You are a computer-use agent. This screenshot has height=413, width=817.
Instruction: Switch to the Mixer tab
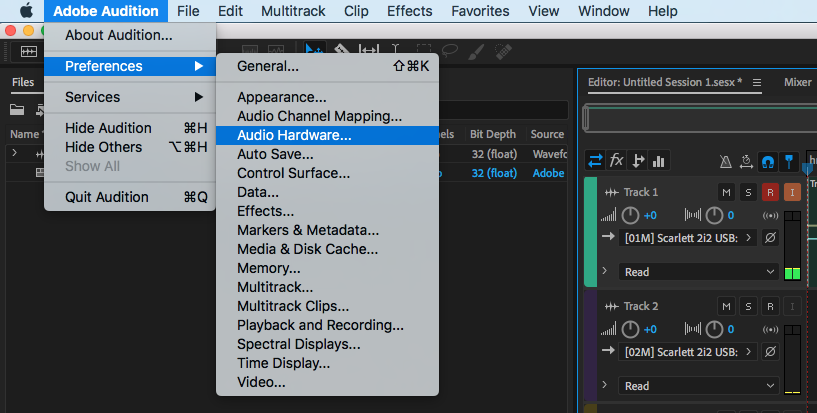click(x=797, y=82)
